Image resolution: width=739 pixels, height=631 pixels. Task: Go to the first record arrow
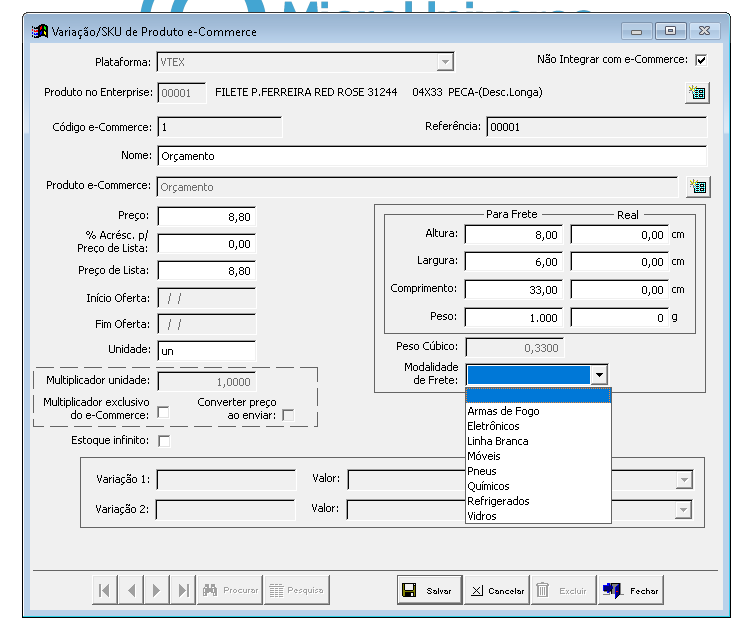(105, 590)
